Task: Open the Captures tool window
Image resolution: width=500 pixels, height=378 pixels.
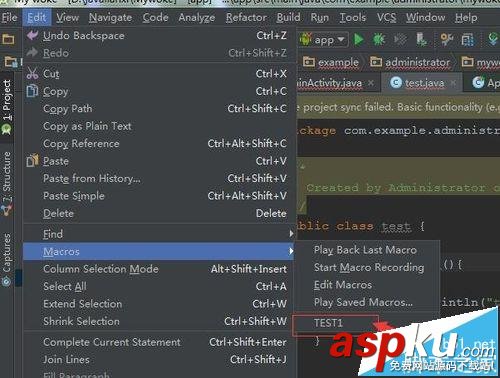Action: (7, 259)
